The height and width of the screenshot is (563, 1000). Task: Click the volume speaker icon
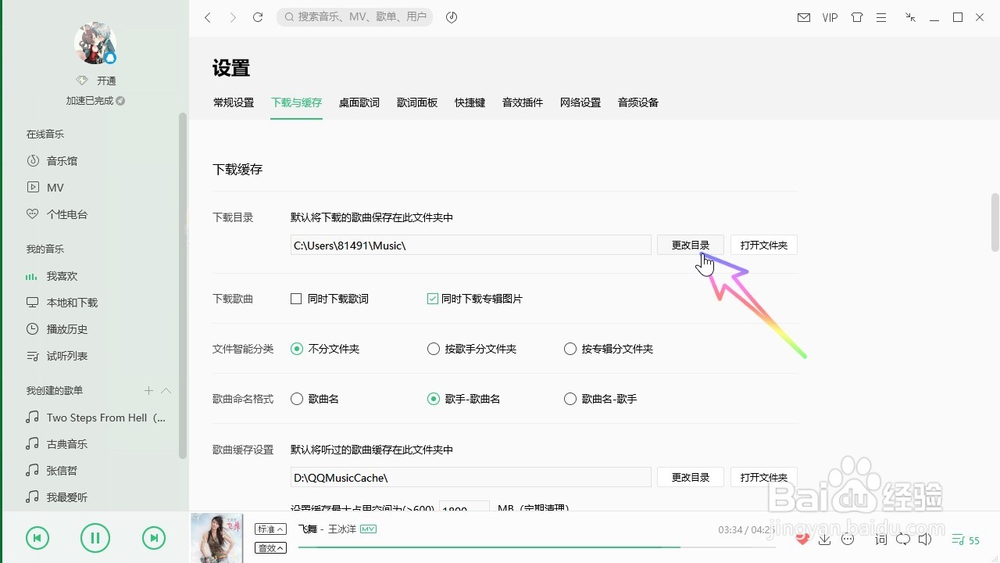[925, 539]
